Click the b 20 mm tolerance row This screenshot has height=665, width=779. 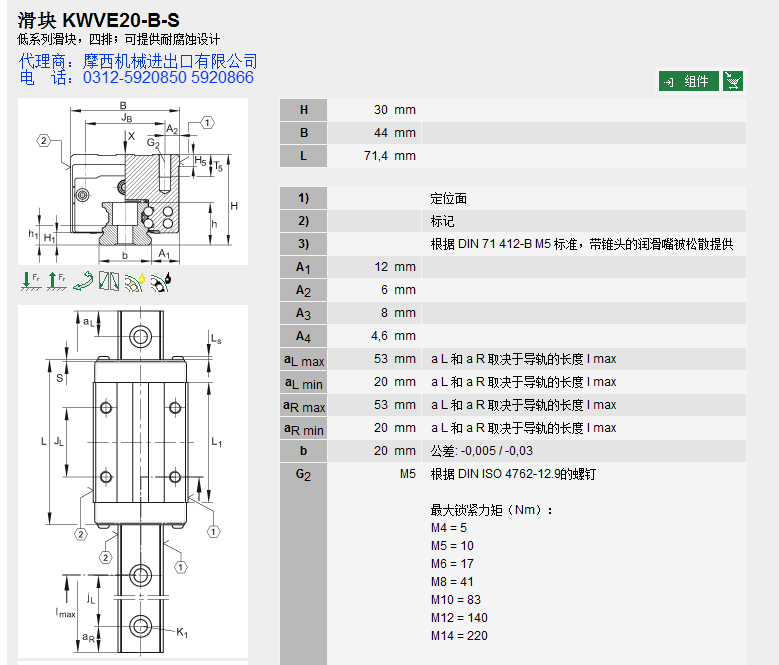pyautogui.click(x=512, y=451)
